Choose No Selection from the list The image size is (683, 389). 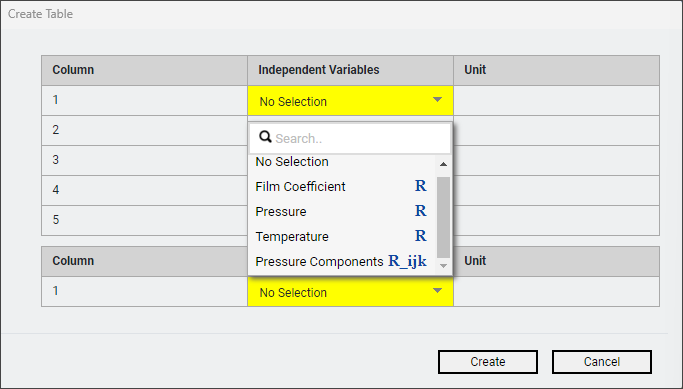342,162
